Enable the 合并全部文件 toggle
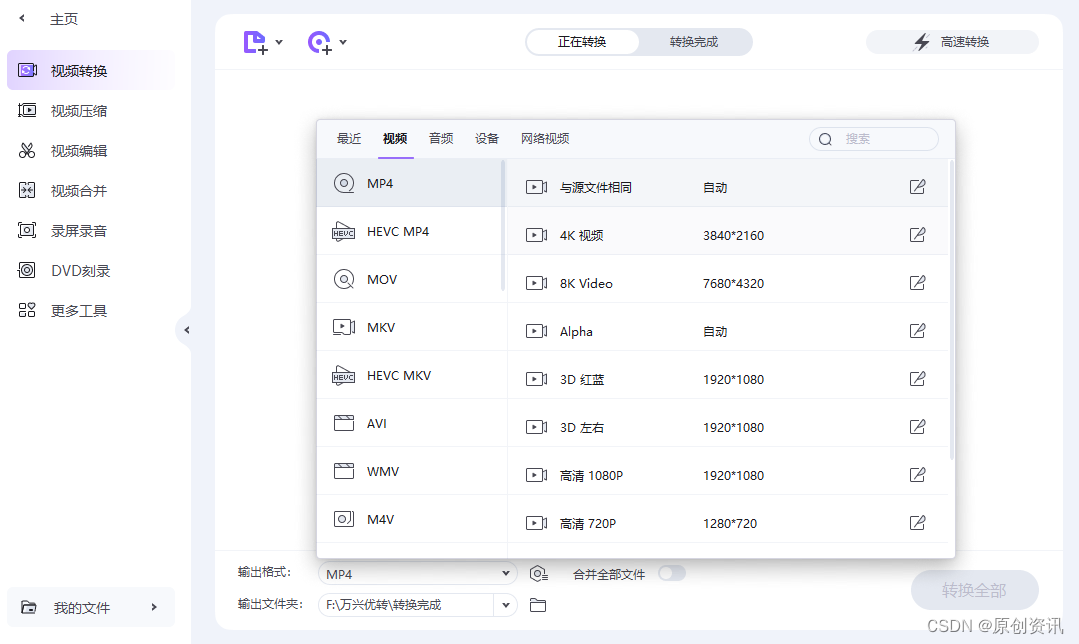Screen dimensions: 1079x644 coord(672,573)
